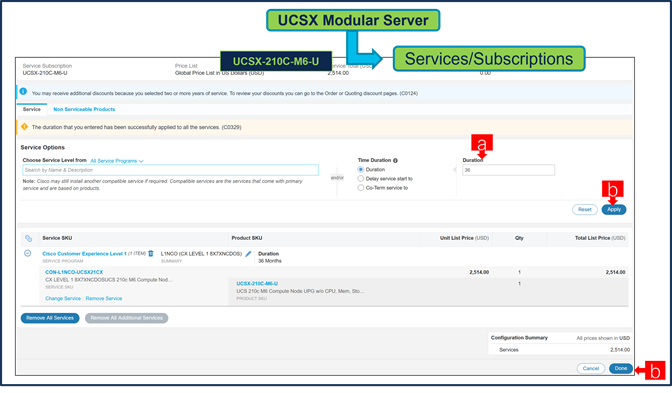
Task: Click the Done button
Action: click(621, 368)
